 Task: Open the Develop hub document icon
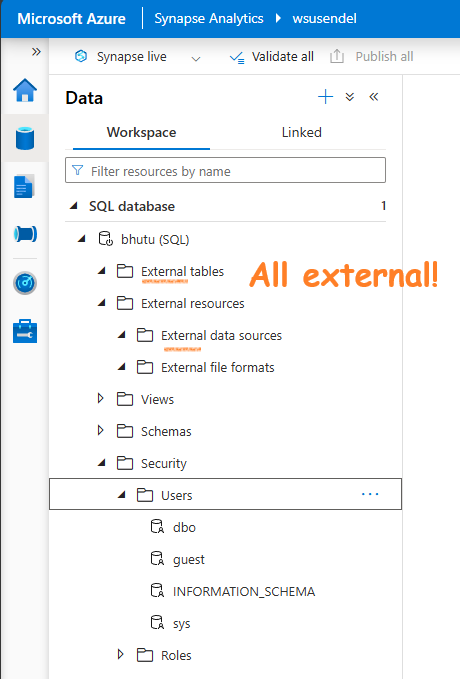[24, 186]
